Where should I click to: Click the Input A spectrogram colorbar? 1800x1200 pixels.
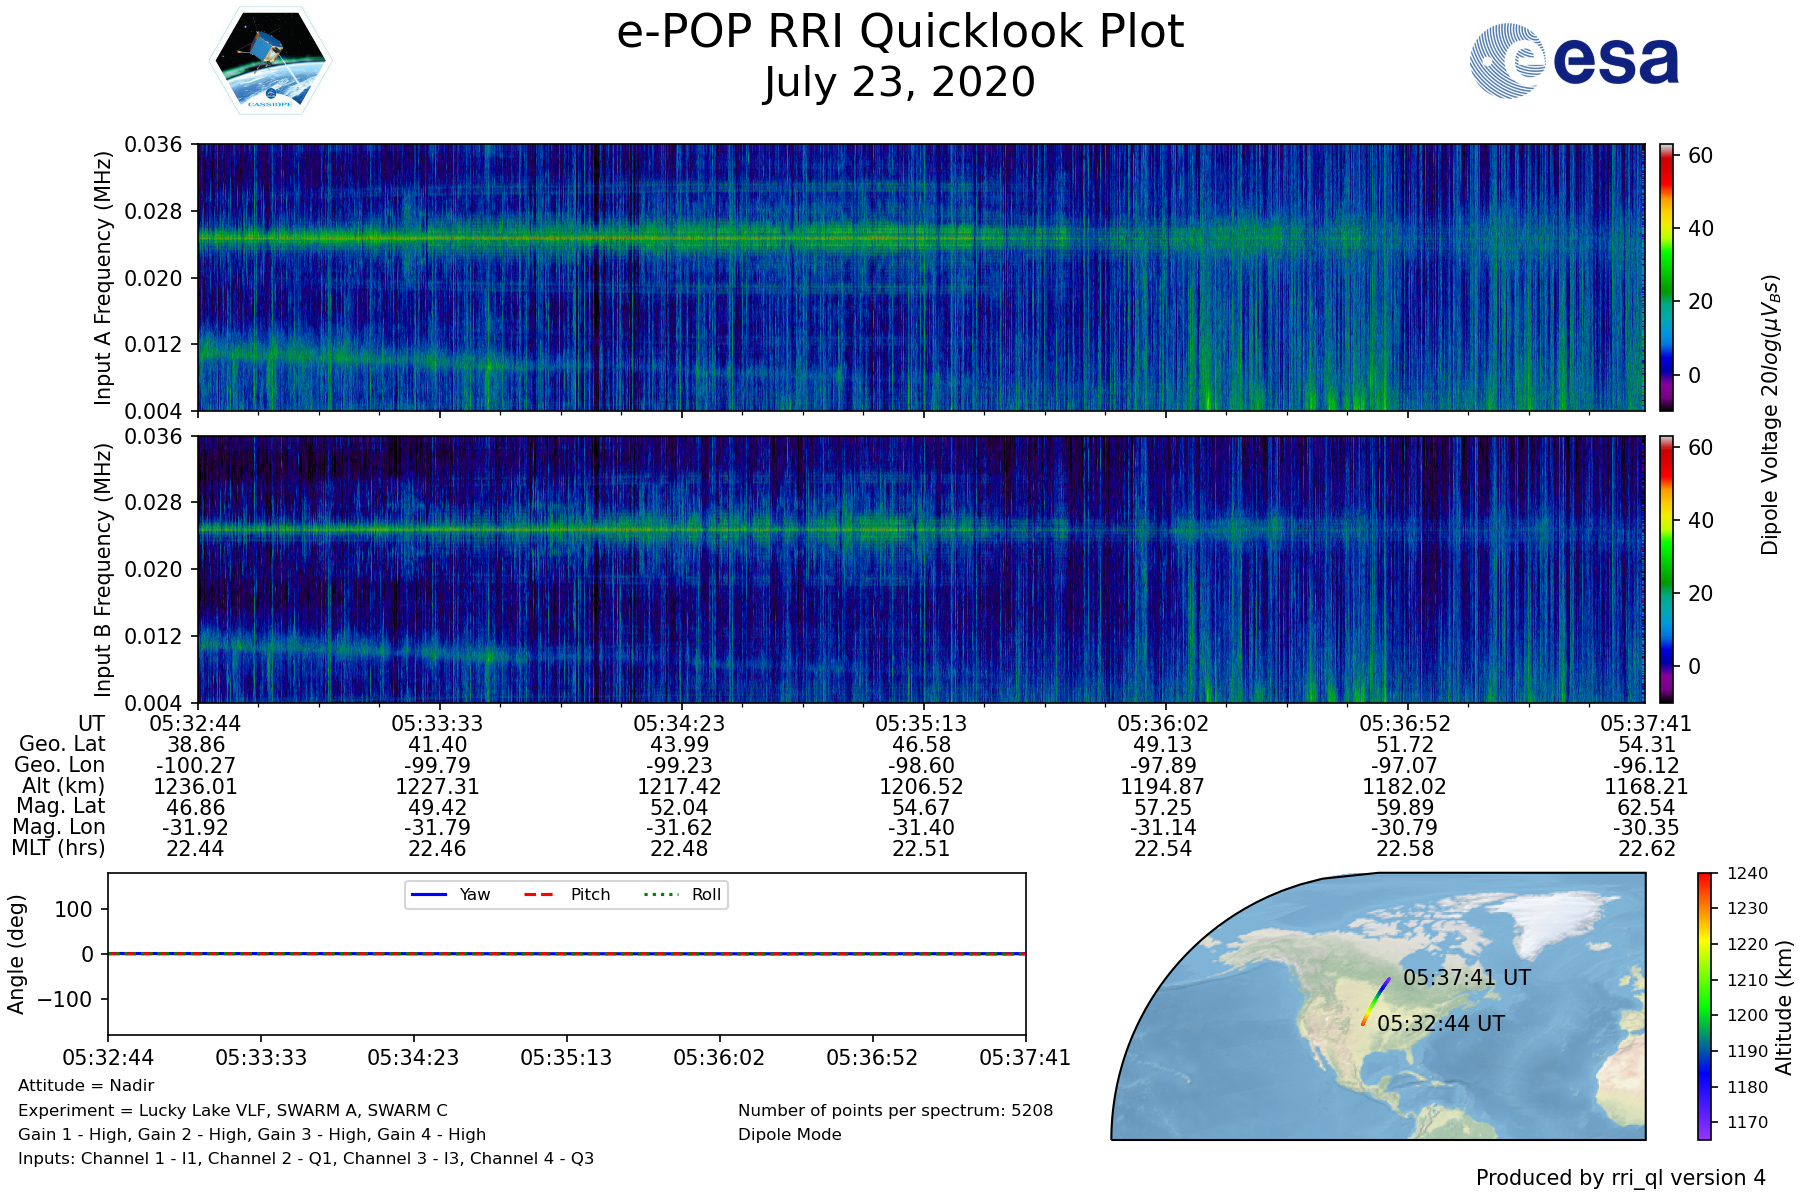pos(1666,277)
